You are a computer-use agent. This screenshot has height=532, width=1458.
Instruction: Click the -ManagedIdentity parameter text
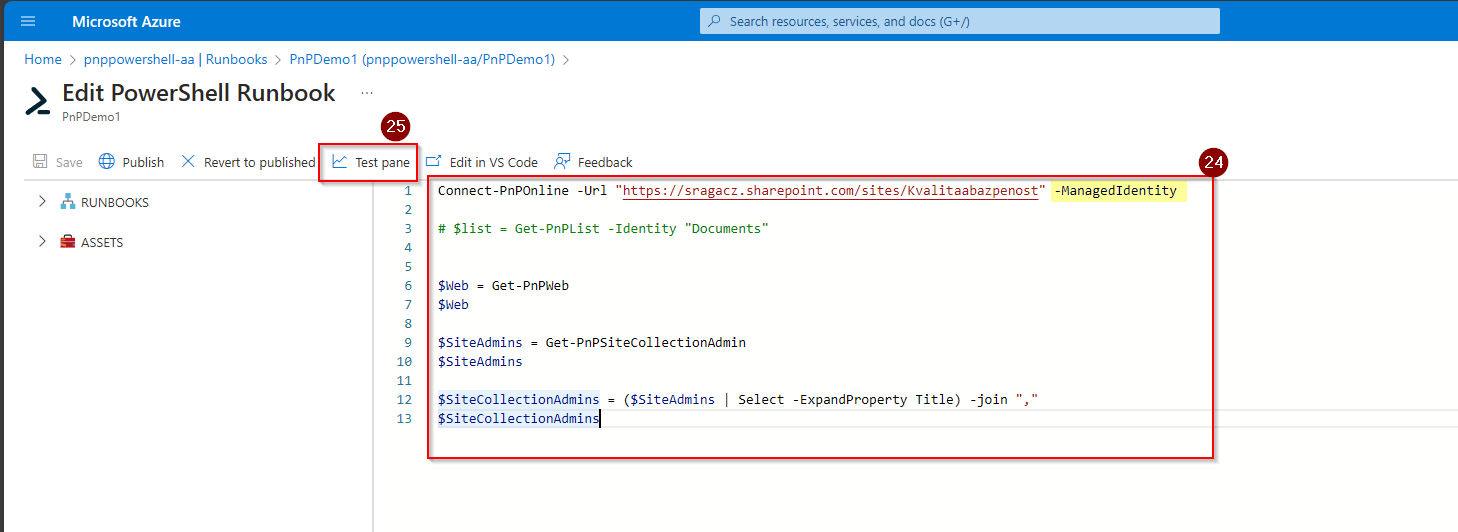[x=1118, y=190]
